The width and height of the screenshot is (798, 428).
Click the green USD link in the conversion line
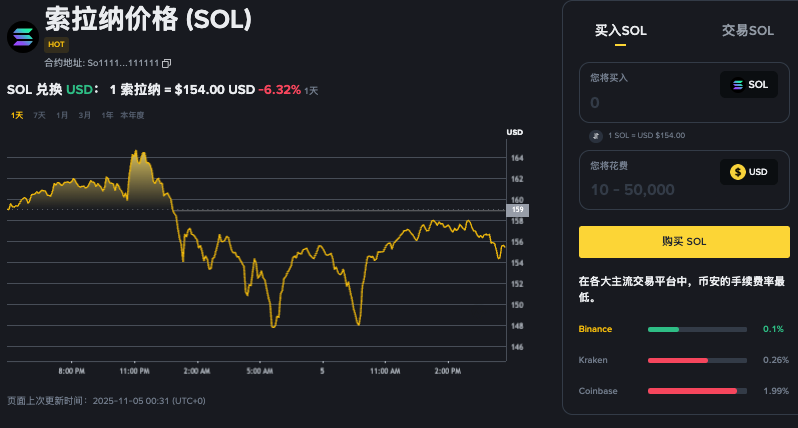(x=79, y=89)
